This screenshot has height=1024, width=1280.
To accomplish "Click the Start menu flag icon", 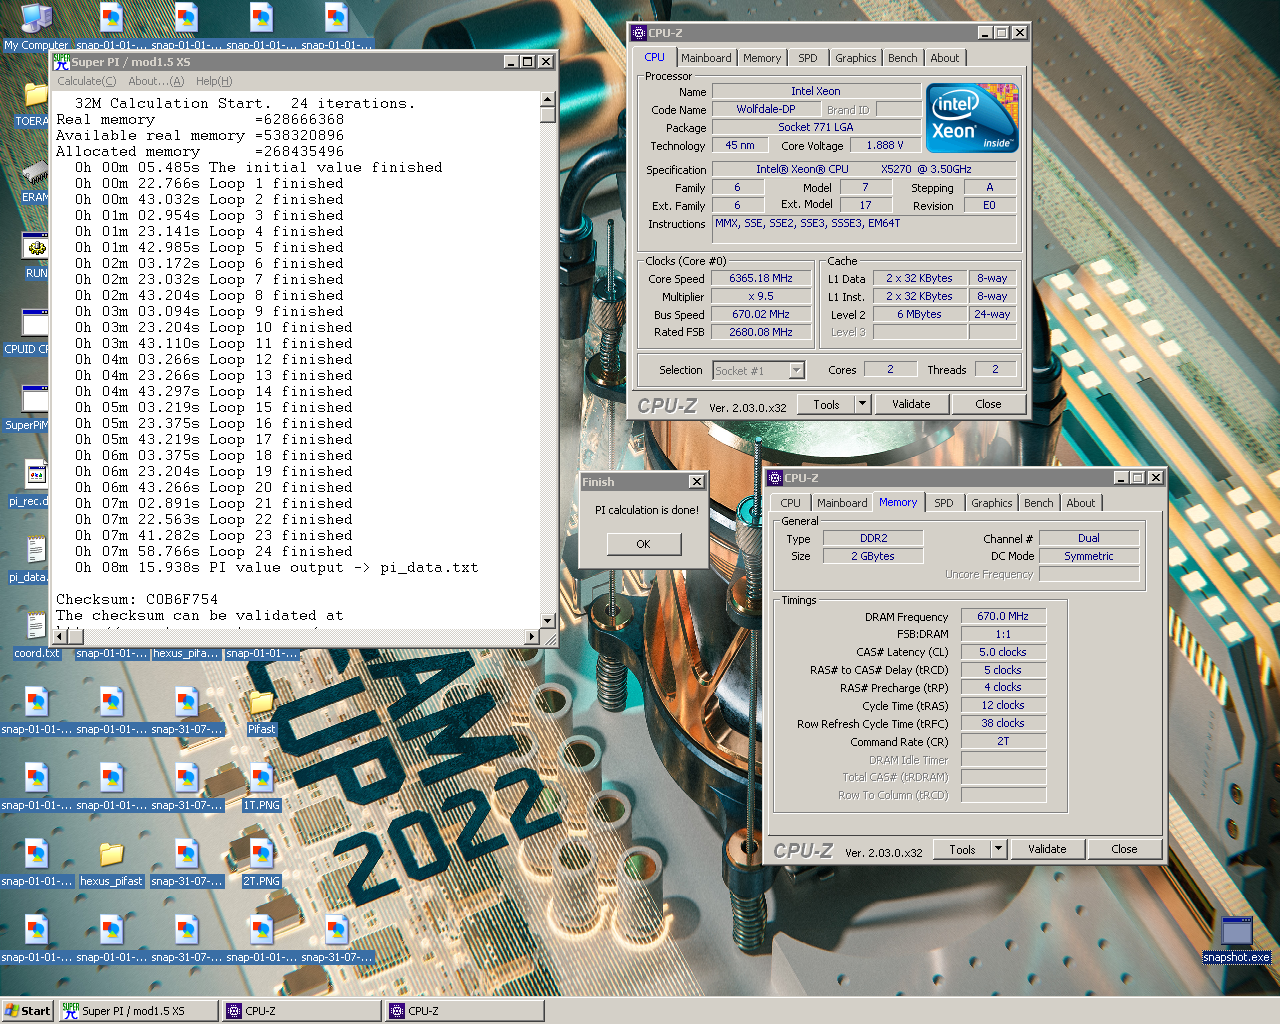I will (x=11, y=1011).
